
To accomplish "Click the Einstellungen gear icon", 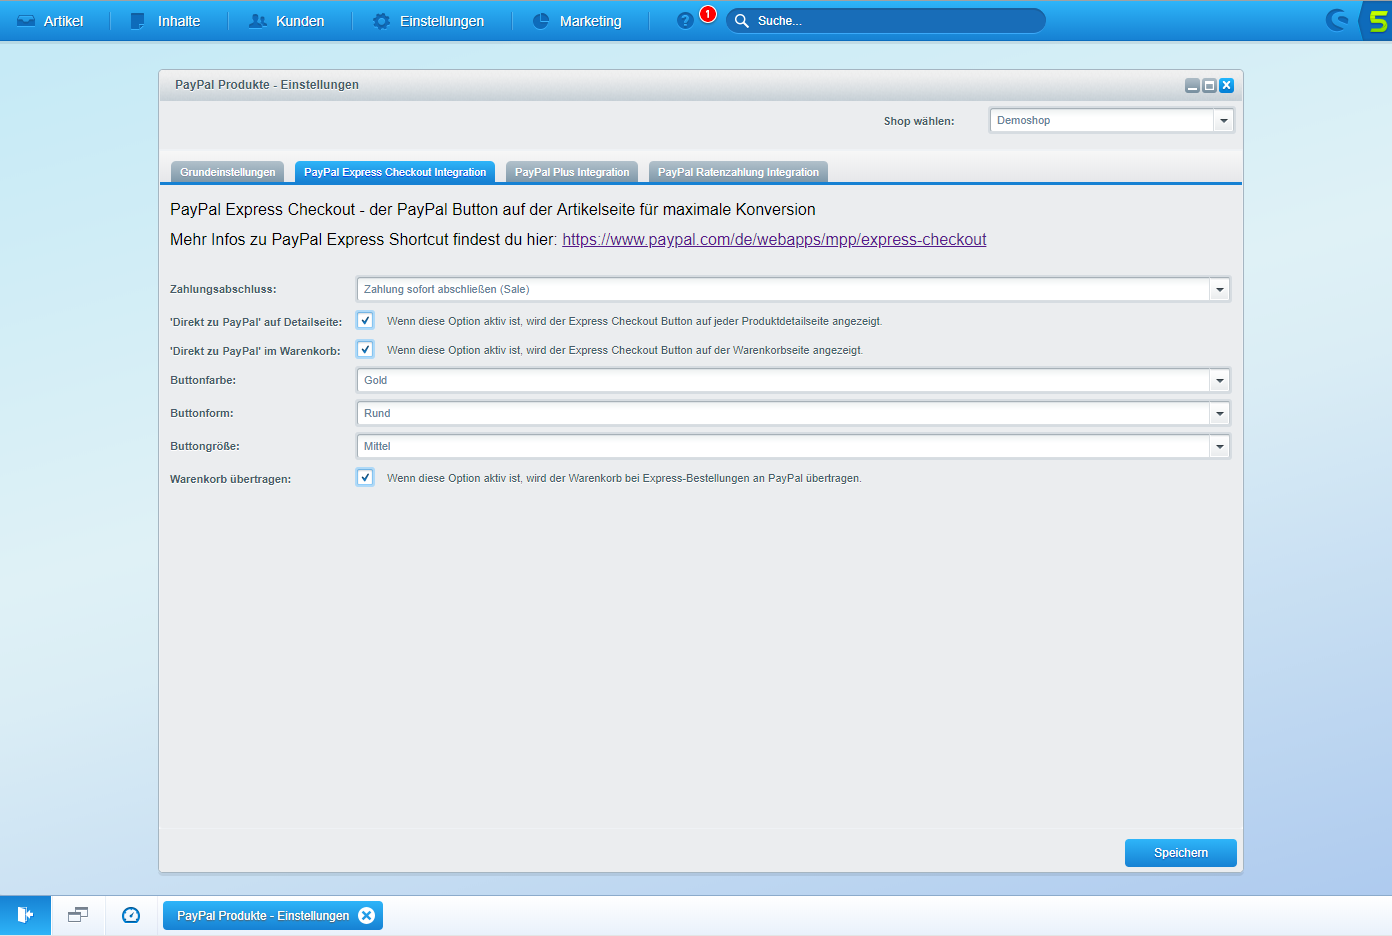I will tap(381, 21).
